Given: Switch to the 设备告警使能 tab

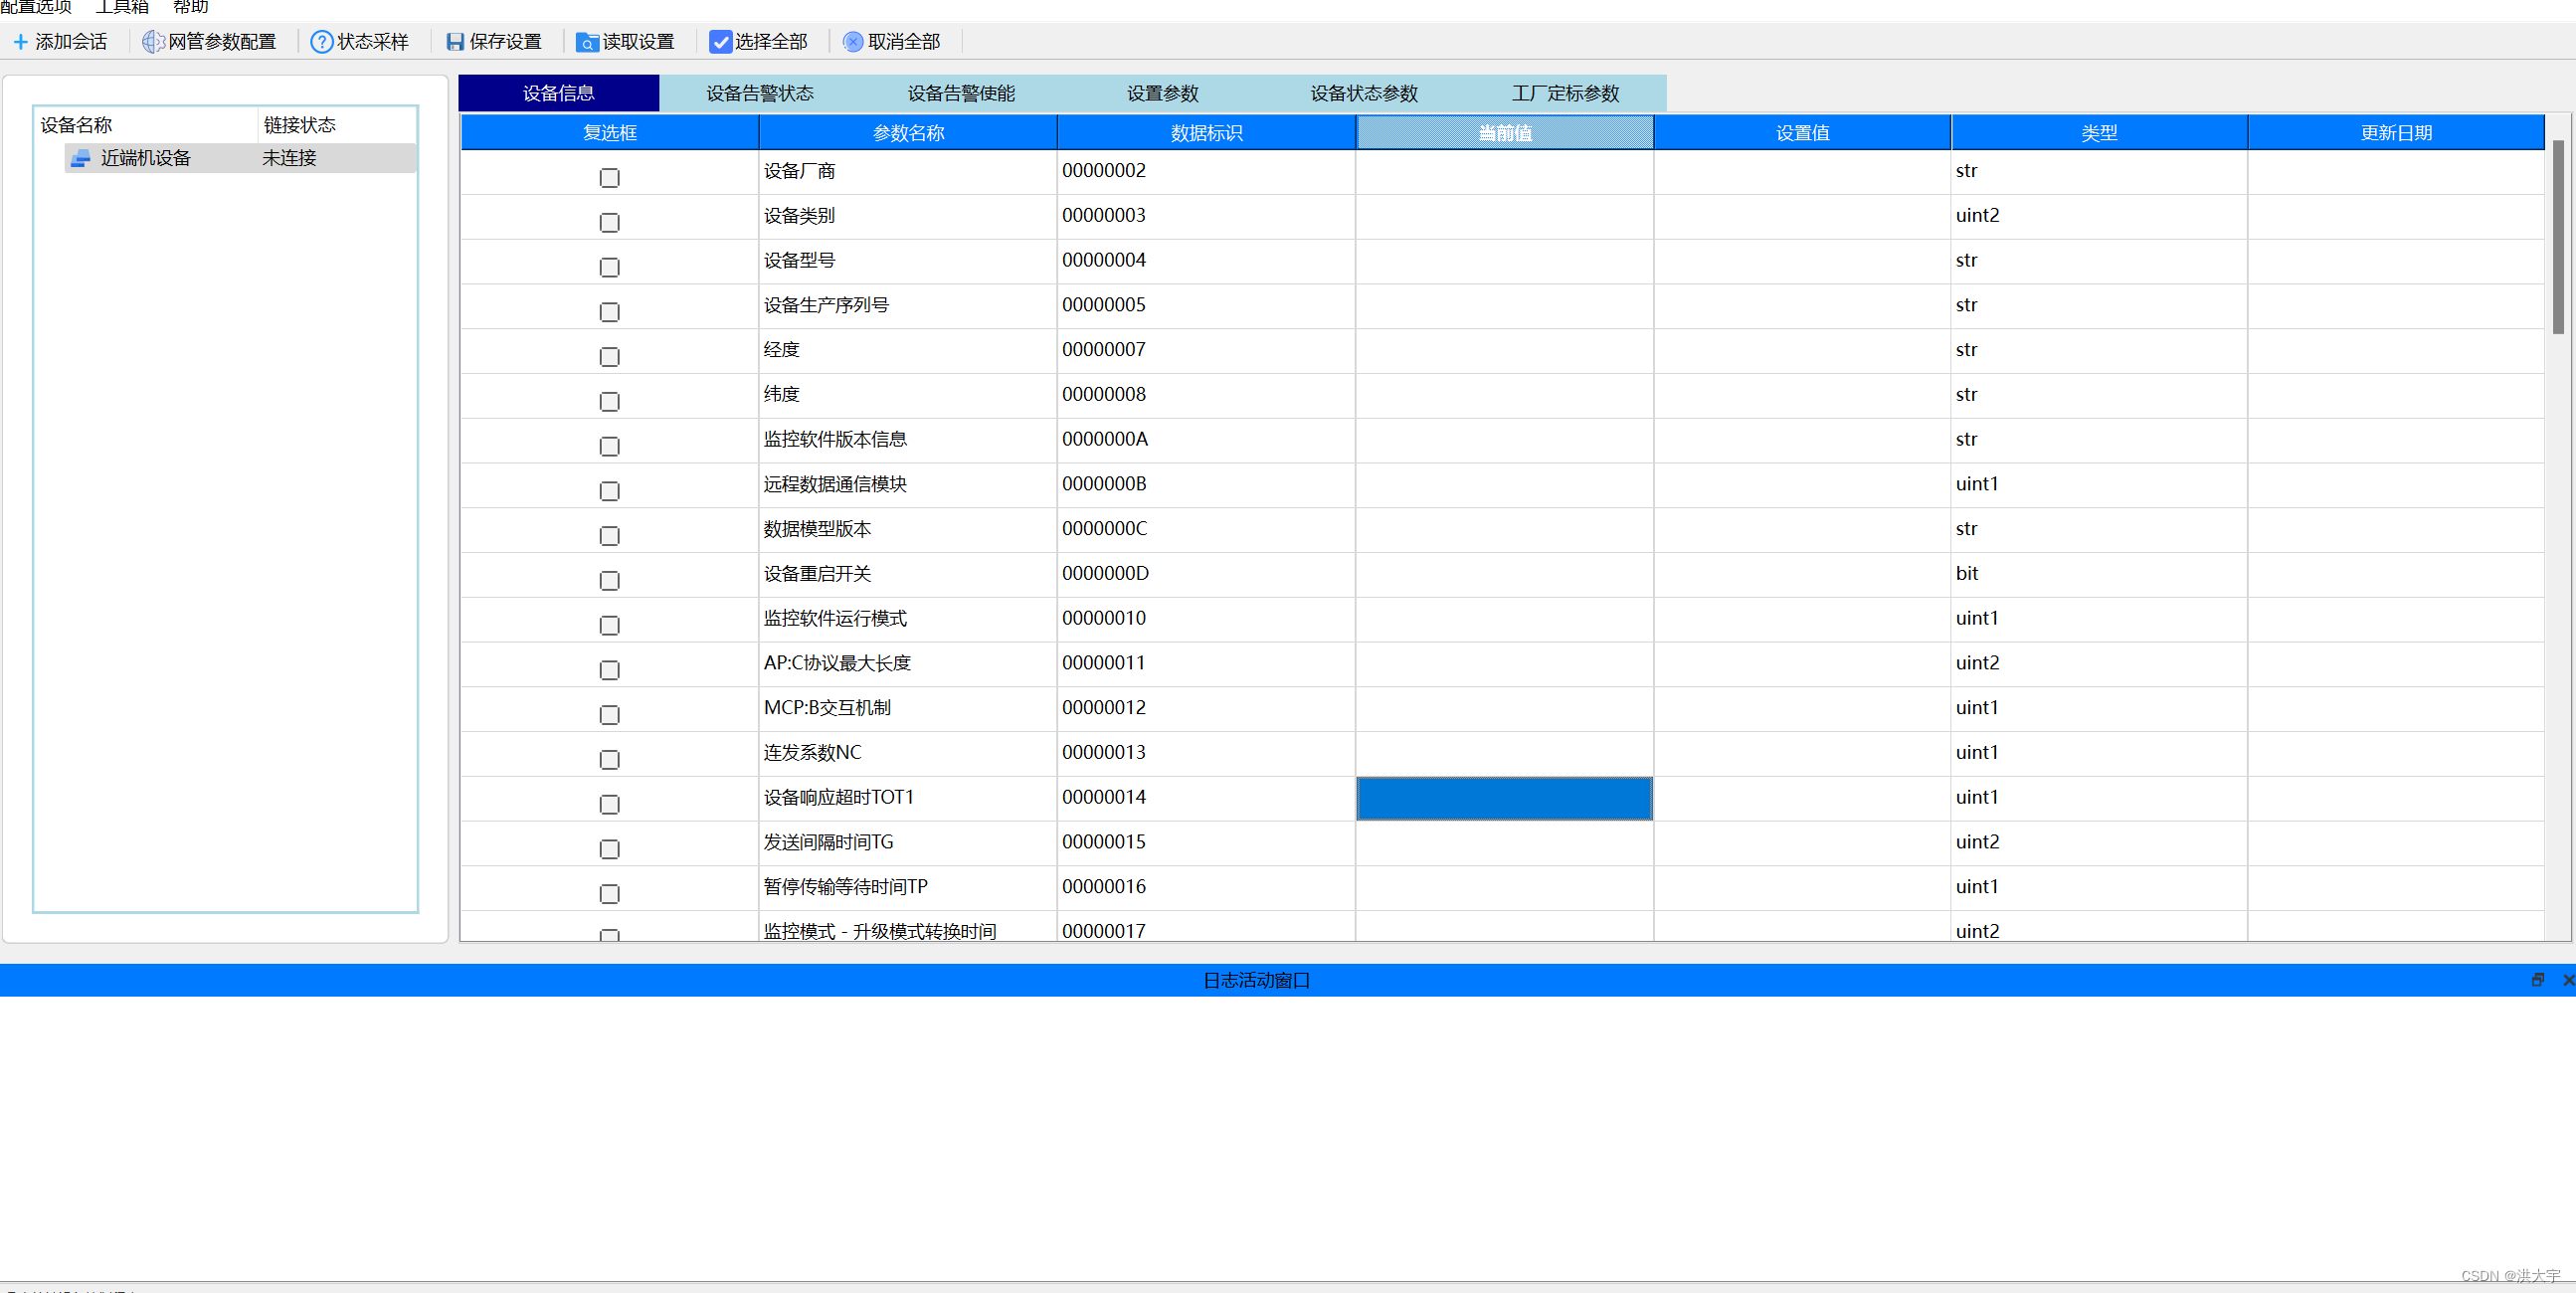Looking at the screenshot, I should [961, 93].
